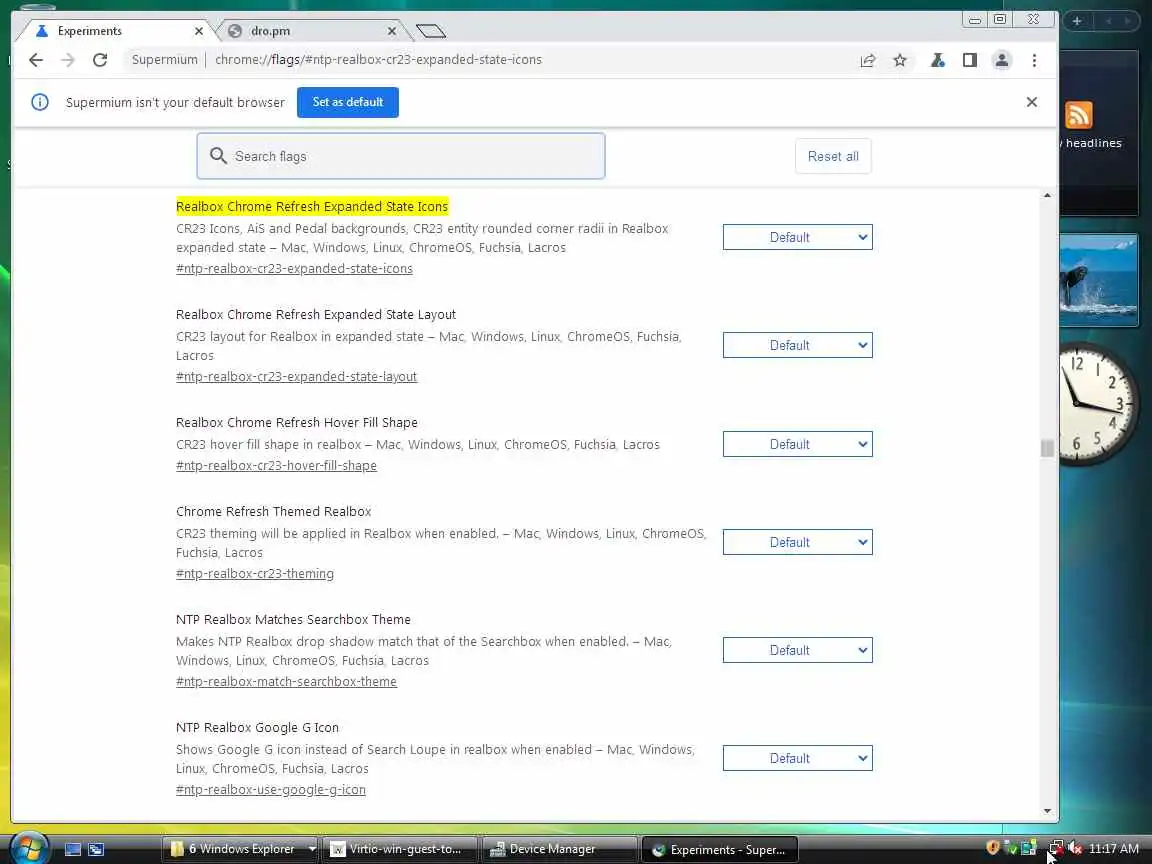Click Reset all flags button
Screen dimensions: 1152x864
tap(833, 156)
